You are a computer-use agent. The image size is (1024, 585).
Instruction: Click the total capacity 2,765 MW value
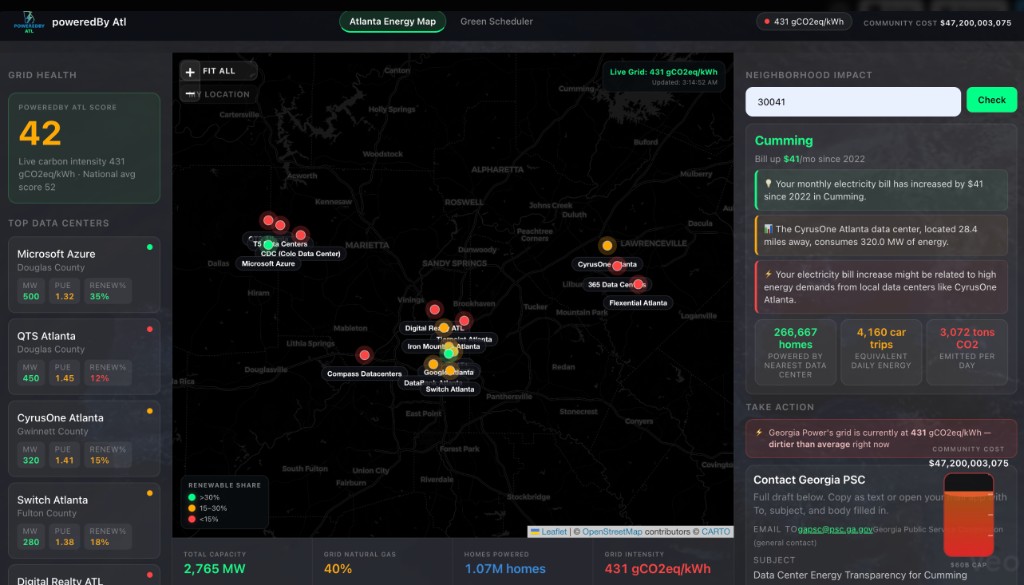214,569
